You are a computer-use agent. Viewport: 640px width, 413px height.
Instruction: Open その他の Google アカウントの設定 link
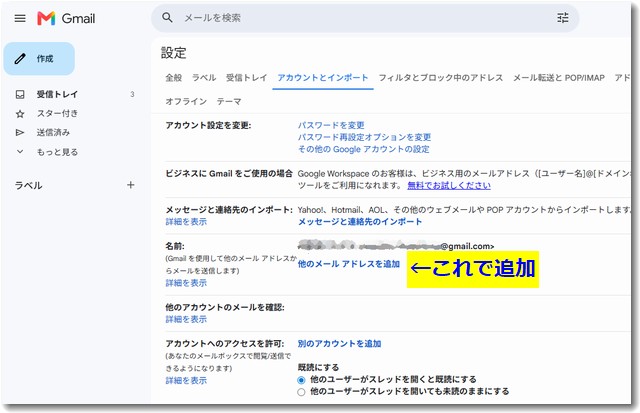[363, 149]
